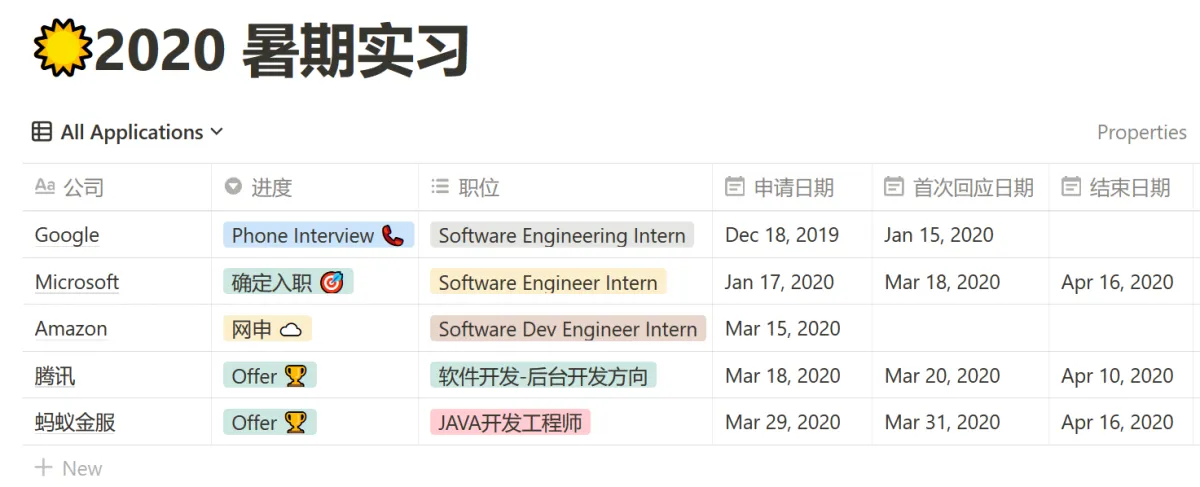The height and width of the screenshot is (487, 1200).
Task: Open the Phone Interview status tag for Google
Action: 318,236
